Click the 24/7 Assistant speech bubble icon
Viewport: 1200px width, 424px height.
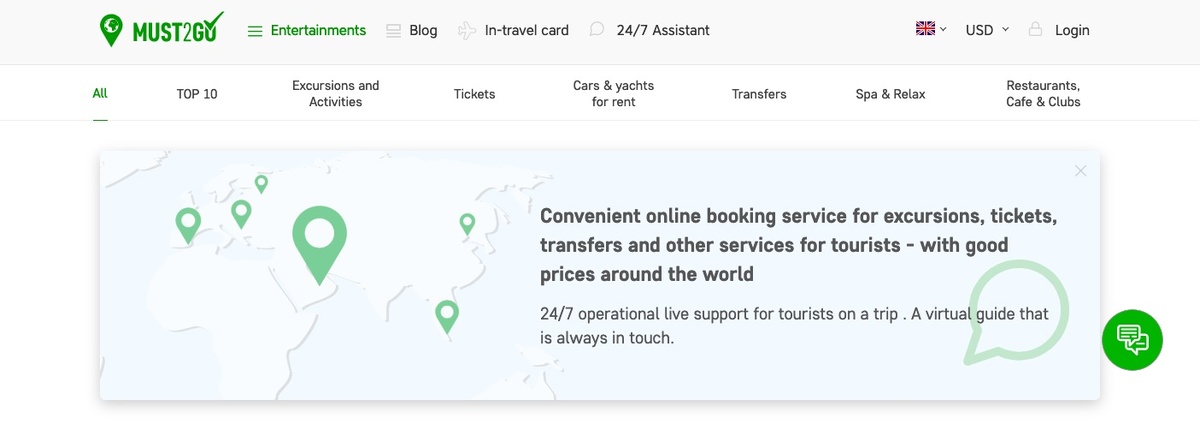click(x=597, y=30)
